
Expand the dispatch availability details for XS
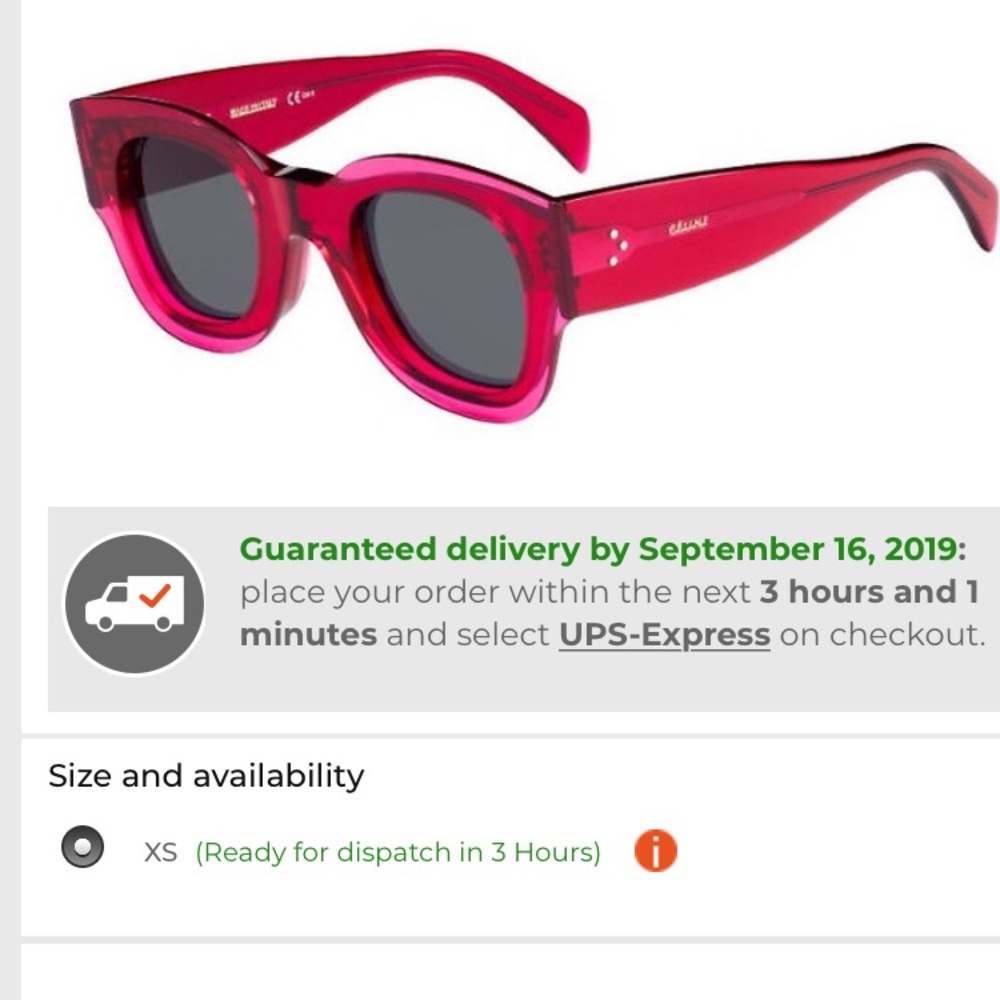658,853
